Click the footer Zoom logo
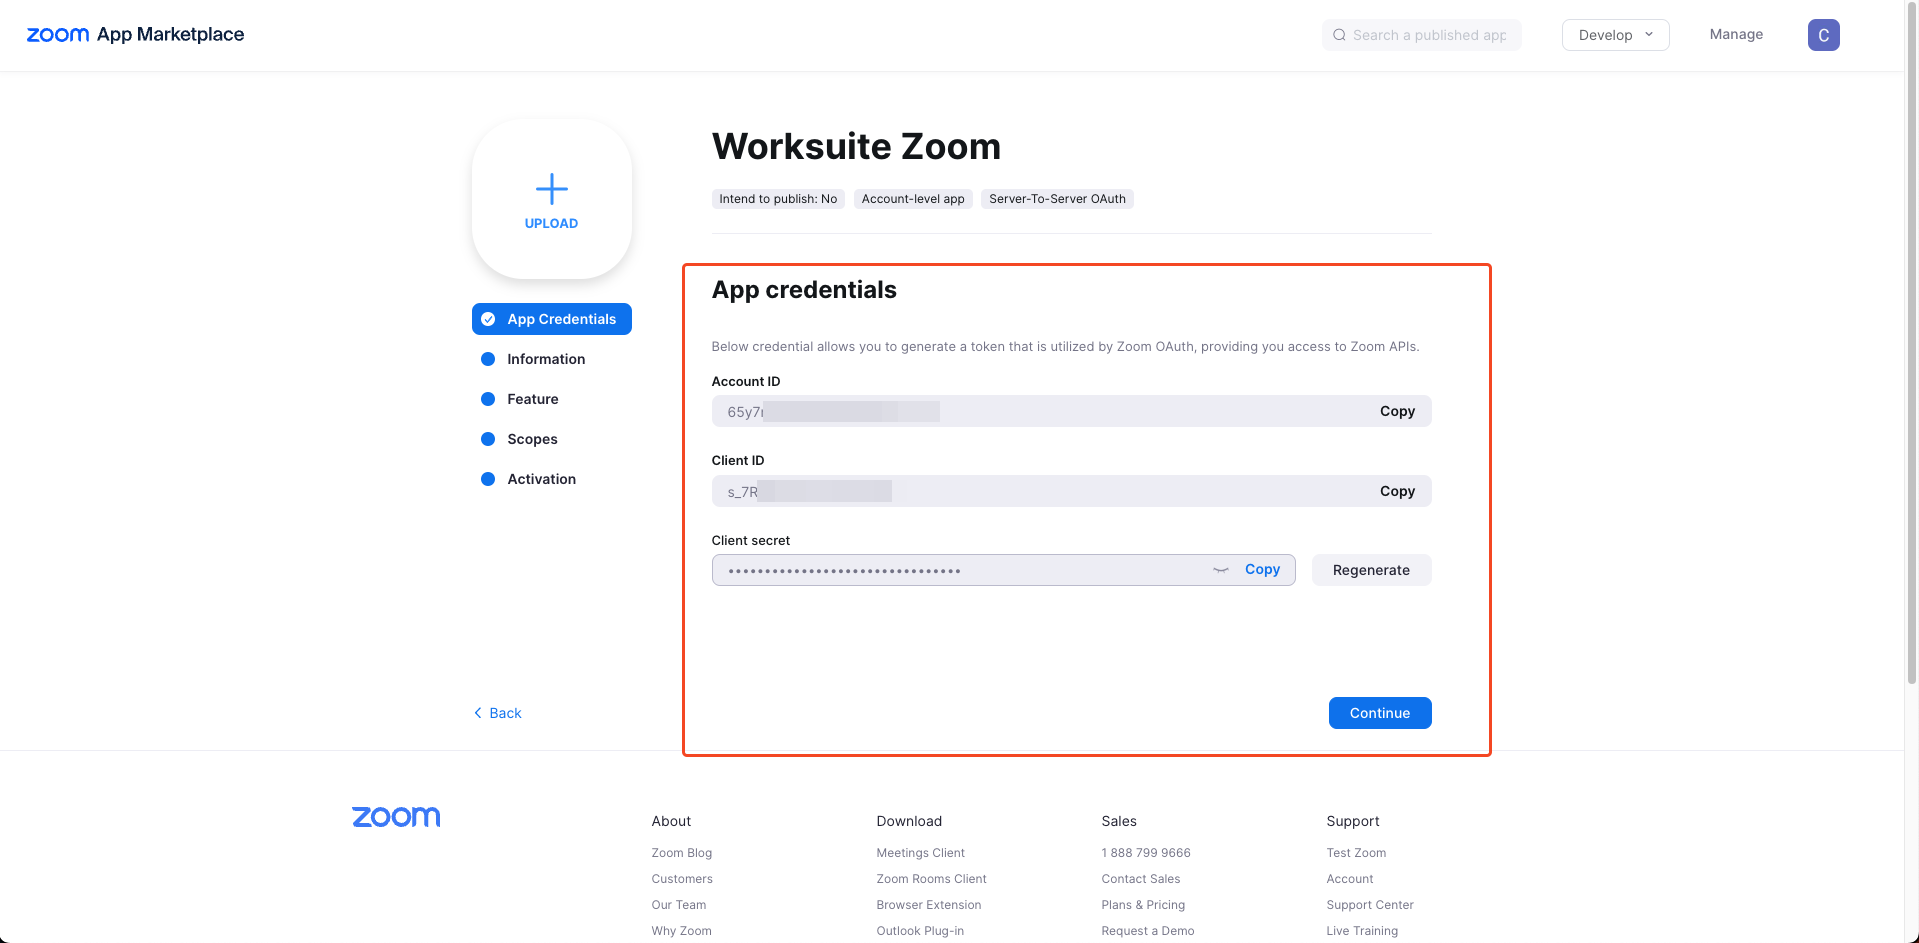The image size is (1919, 943). pyautogui.click(x=396, y=817)
